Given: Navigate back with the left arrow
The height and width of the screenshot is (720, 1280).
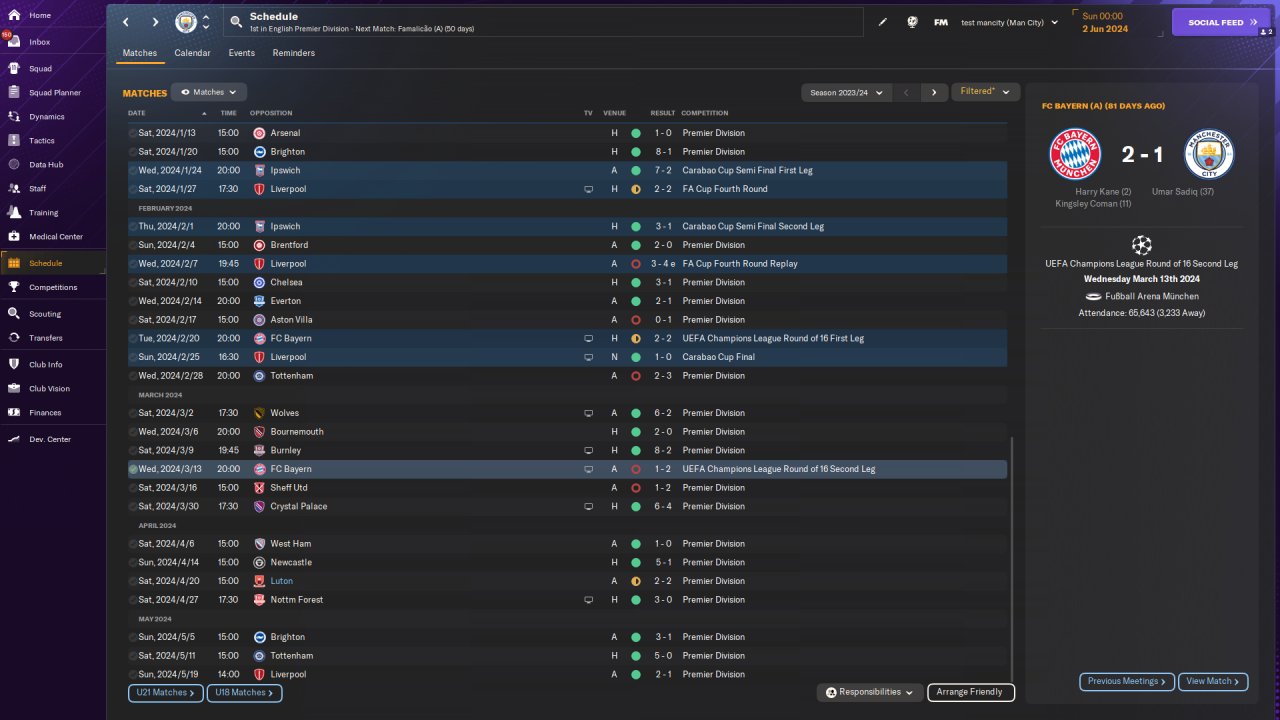Looking at the screenshot, I should point(126,22).
